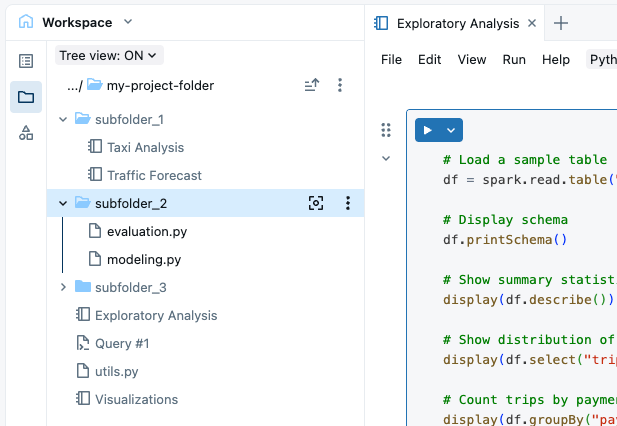Toggle the Tree view: ON switch
Image resolution: width=617 pixels, height=426 pixels.
pos(109,56)
